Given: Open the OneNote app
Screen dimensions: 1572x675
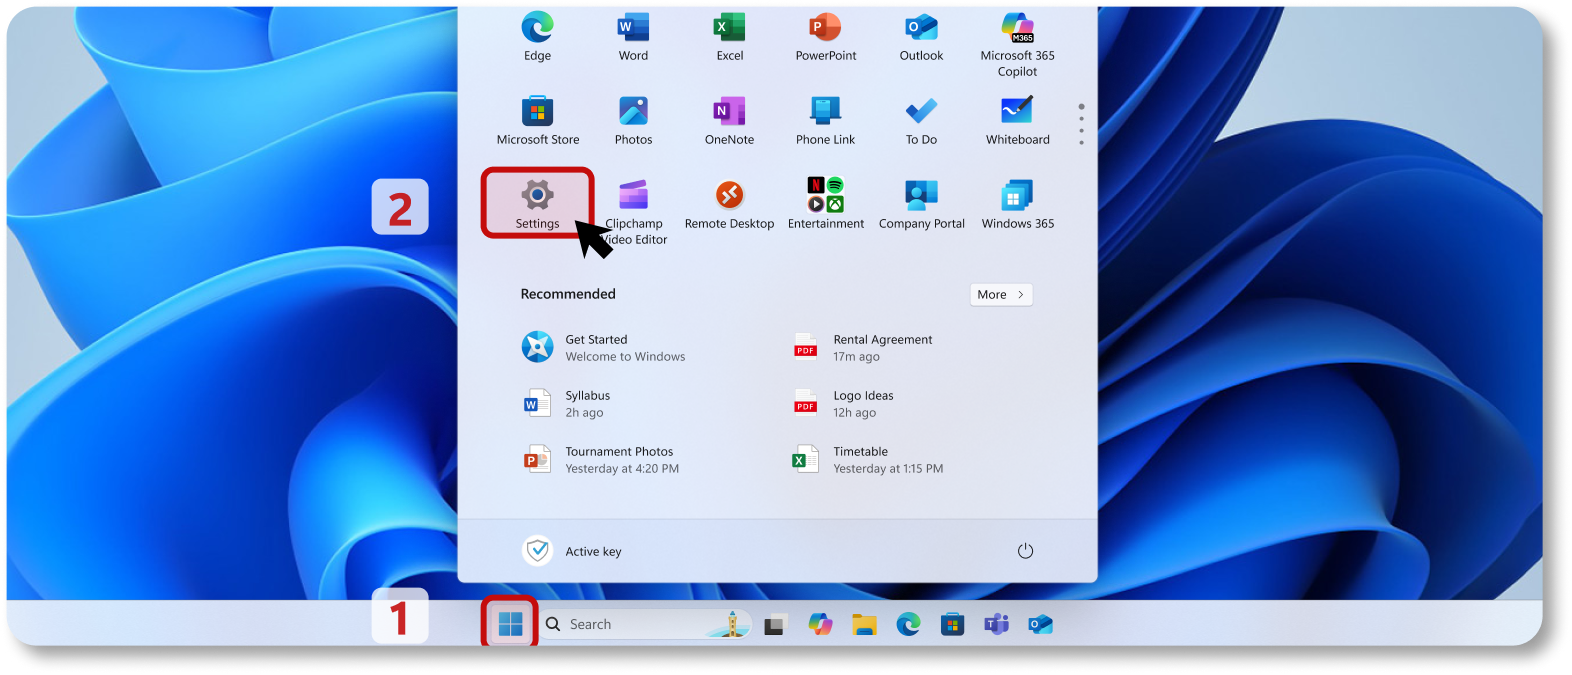Looking at the screenshot, I should pyautogui.click(x=729, y=119).
